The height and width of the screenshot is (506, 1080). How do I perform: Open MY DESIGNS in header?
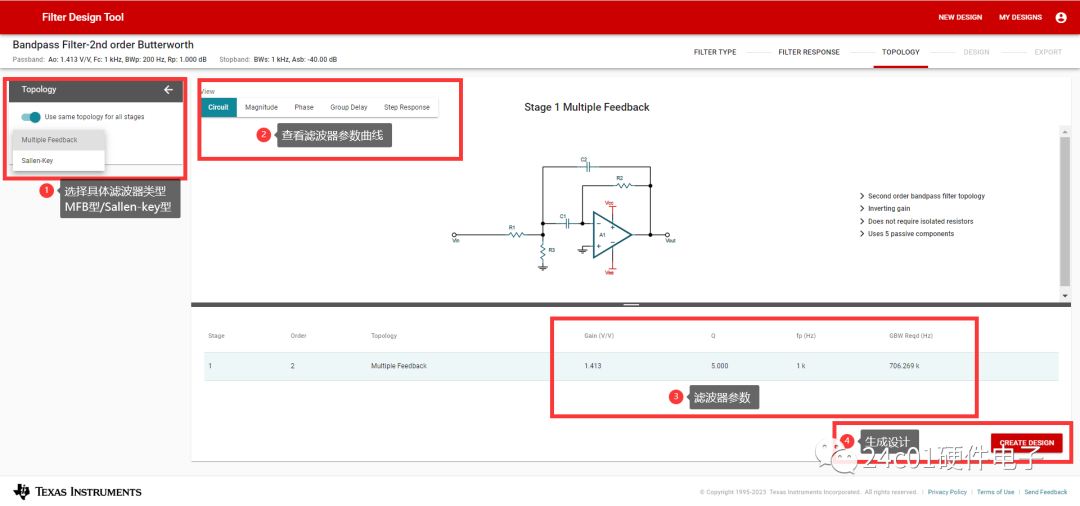1020,17
